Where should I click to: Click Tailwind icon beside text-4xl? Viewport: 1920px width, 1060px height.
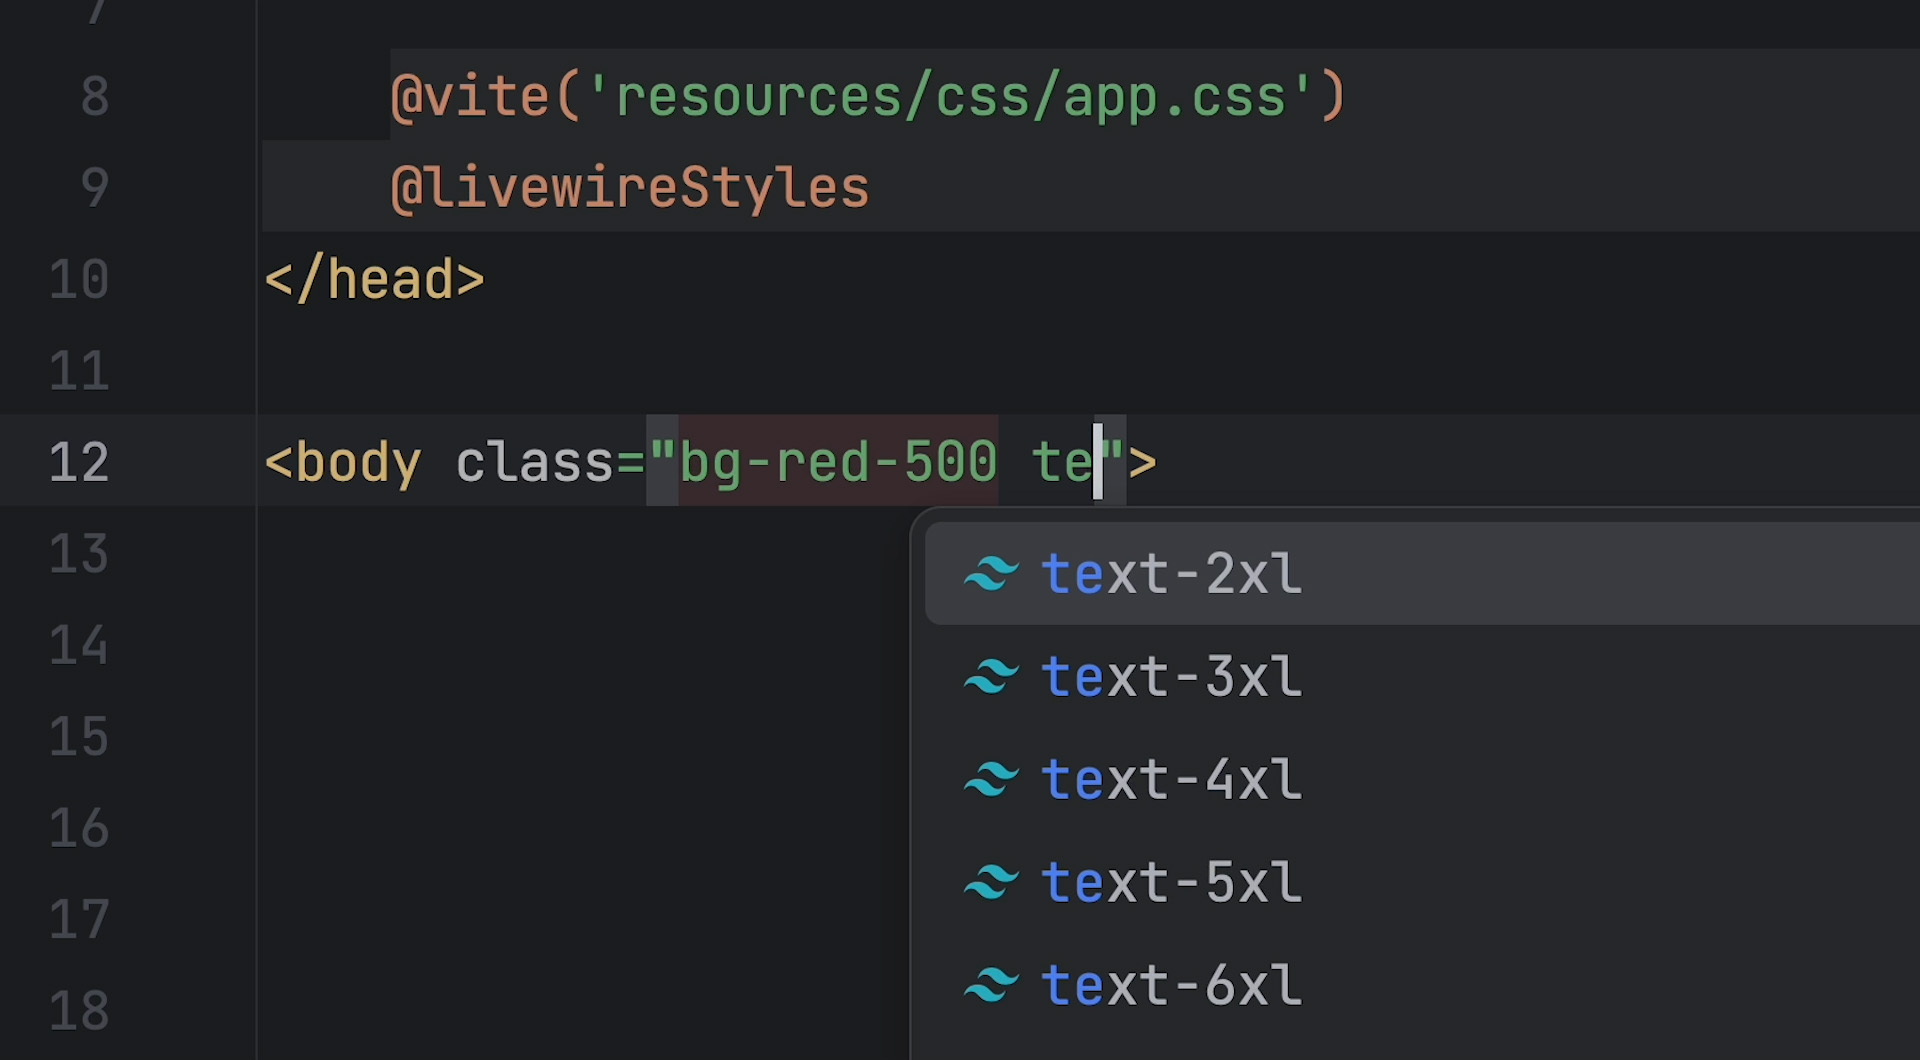tap(991, 780)
